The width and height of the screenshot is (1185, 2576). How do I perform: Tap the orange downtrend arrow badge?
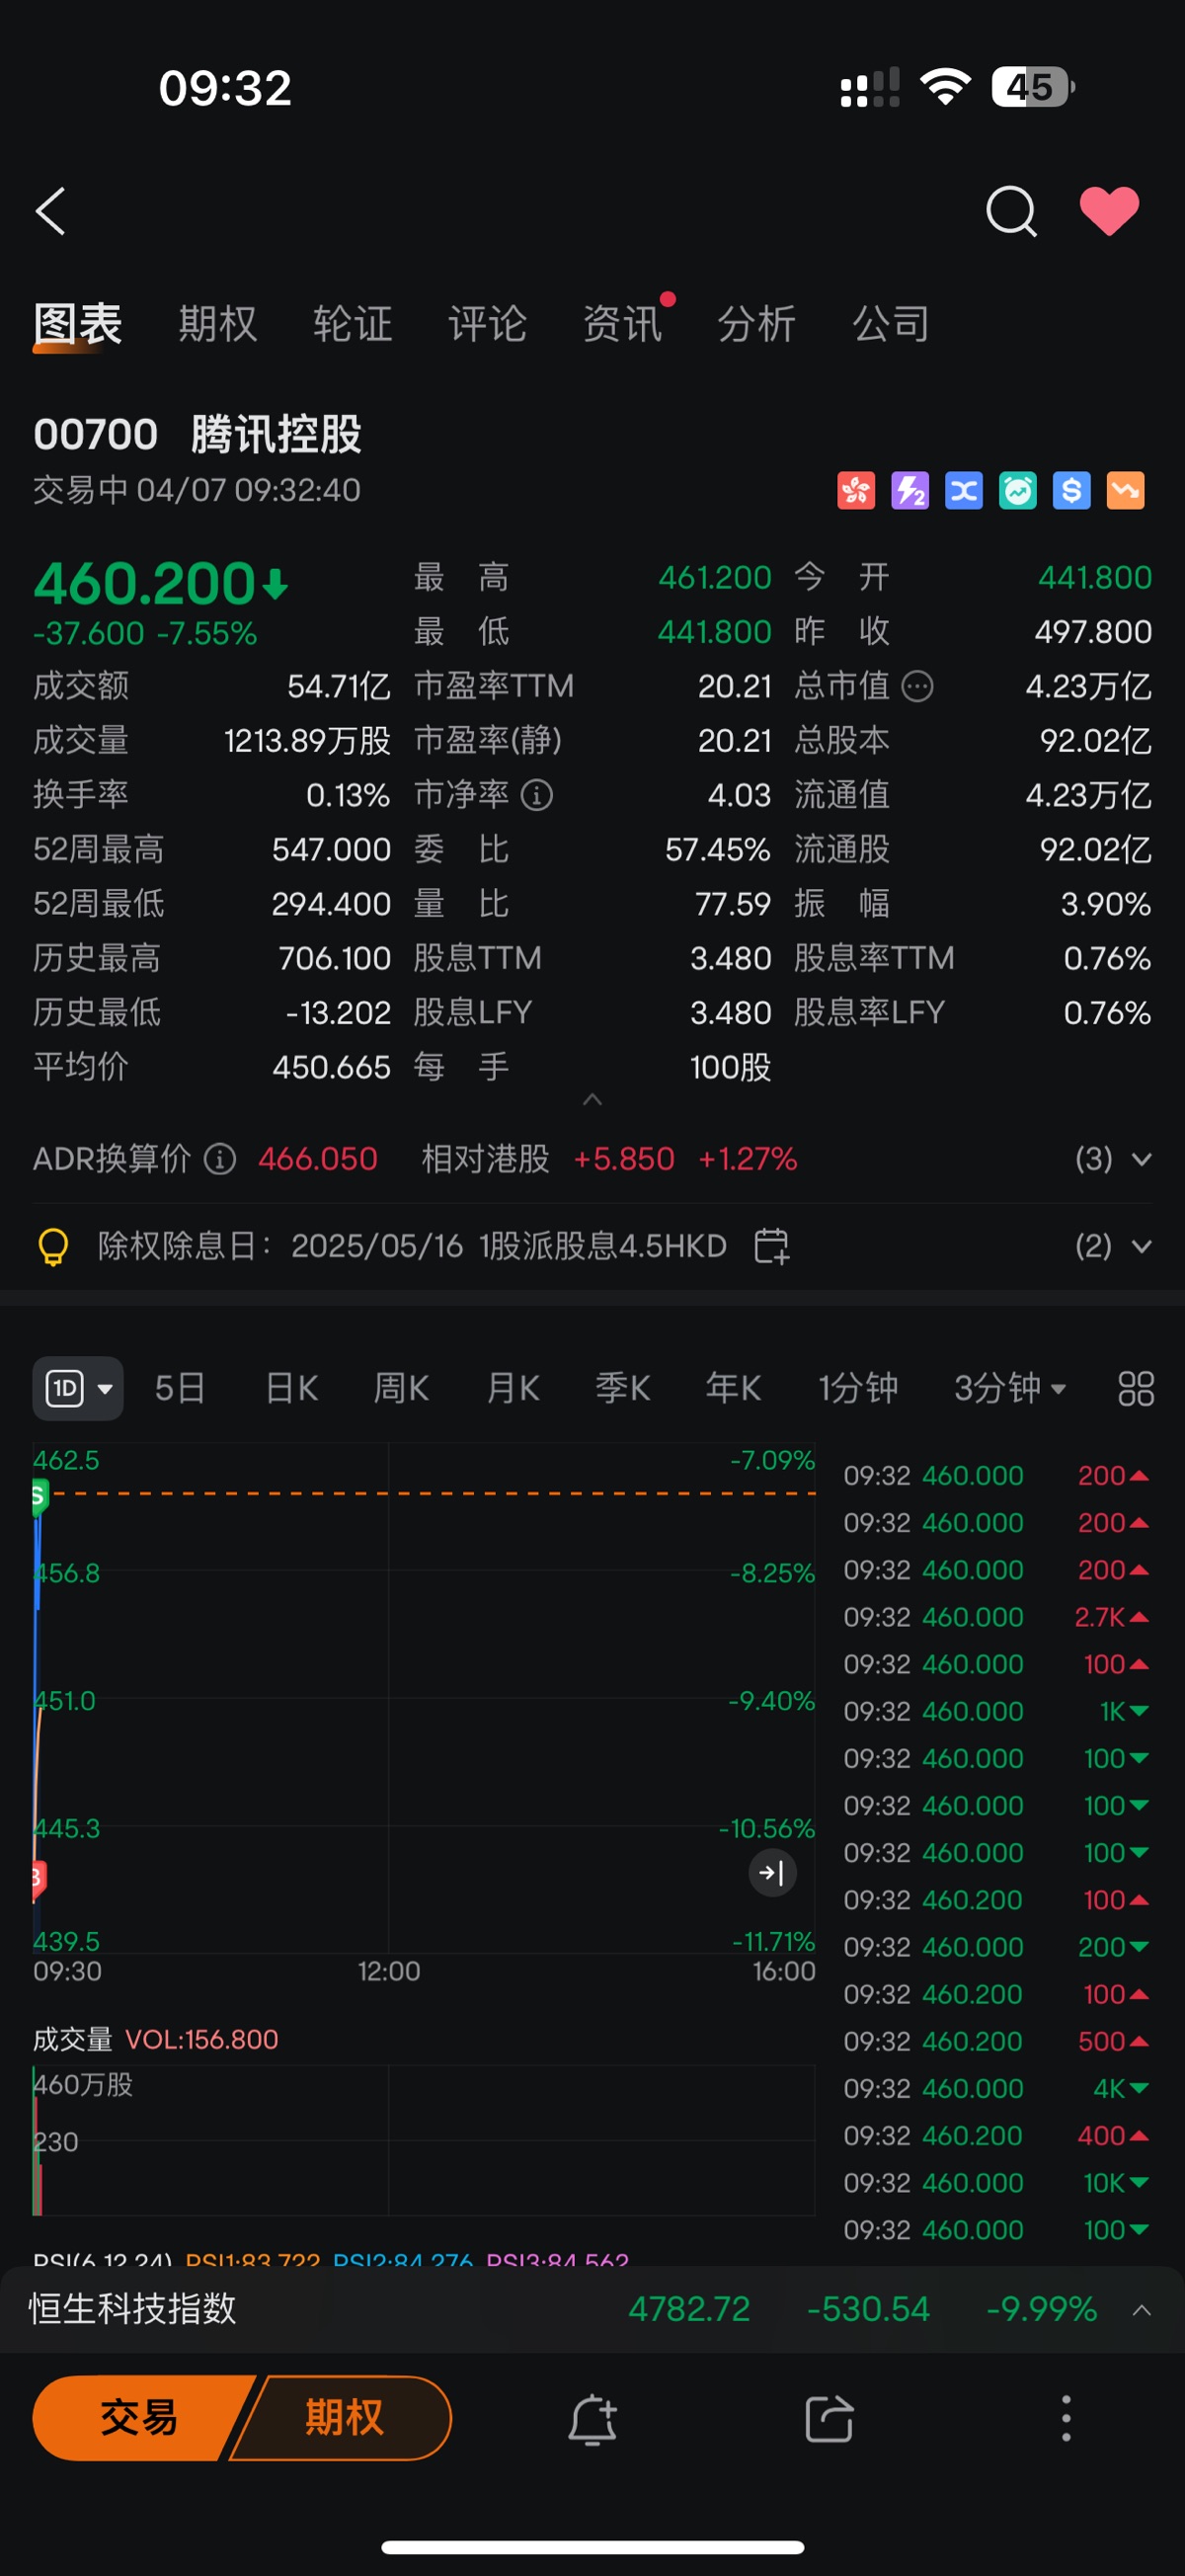(x=1126, y=491)
